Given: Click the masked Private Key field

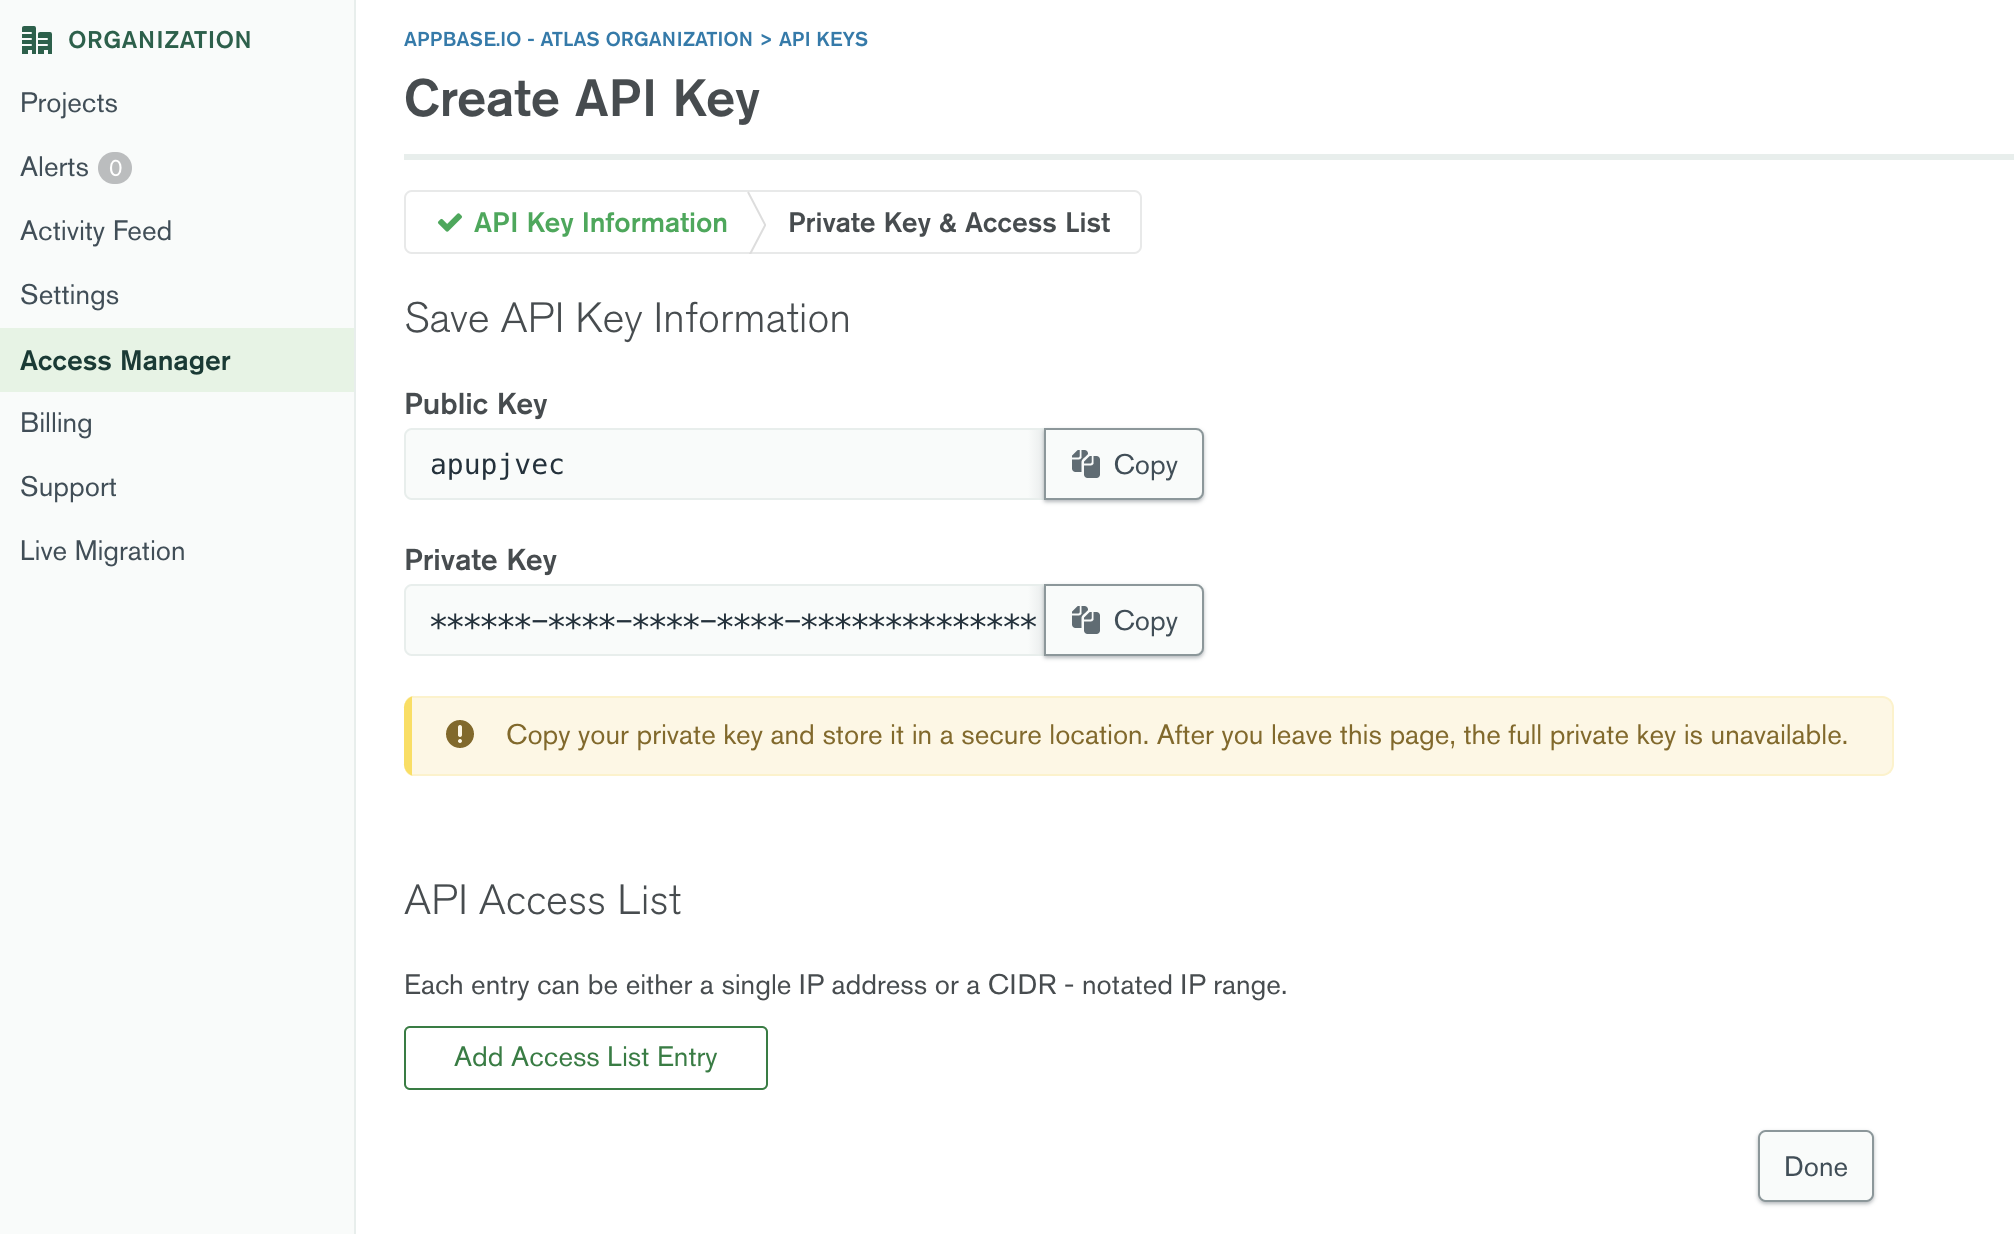Looking at the screenshot, I should 724,620.
